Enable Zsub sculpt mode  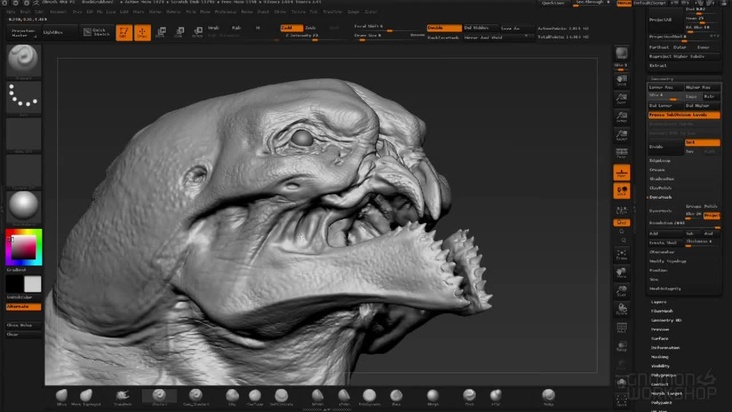[x=312, y=28]
